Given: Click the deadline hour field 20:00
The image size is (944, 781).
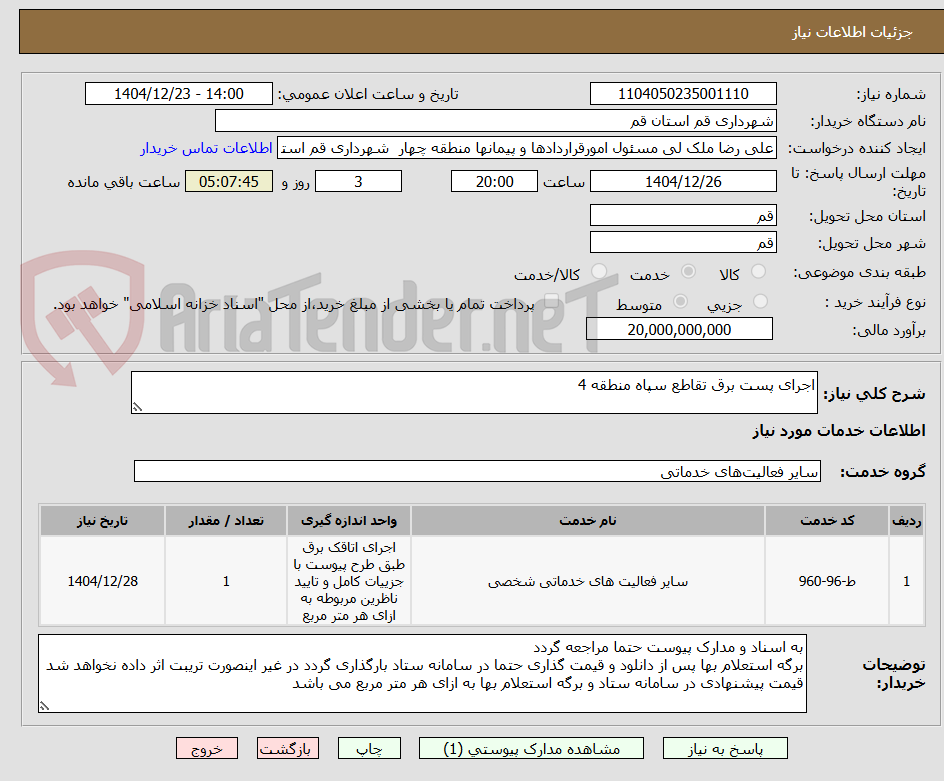Looking at the screenshot, I should click(x=494, y=181).
